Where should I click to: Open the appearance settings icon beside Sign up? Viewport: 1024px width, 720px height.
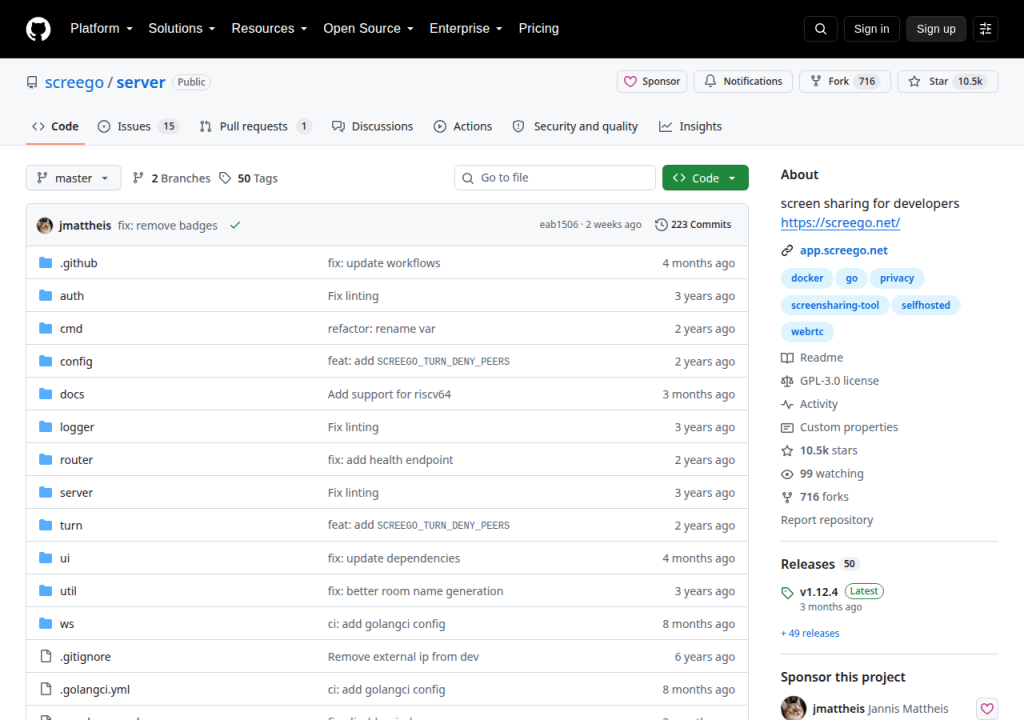(x=985, y=29)
